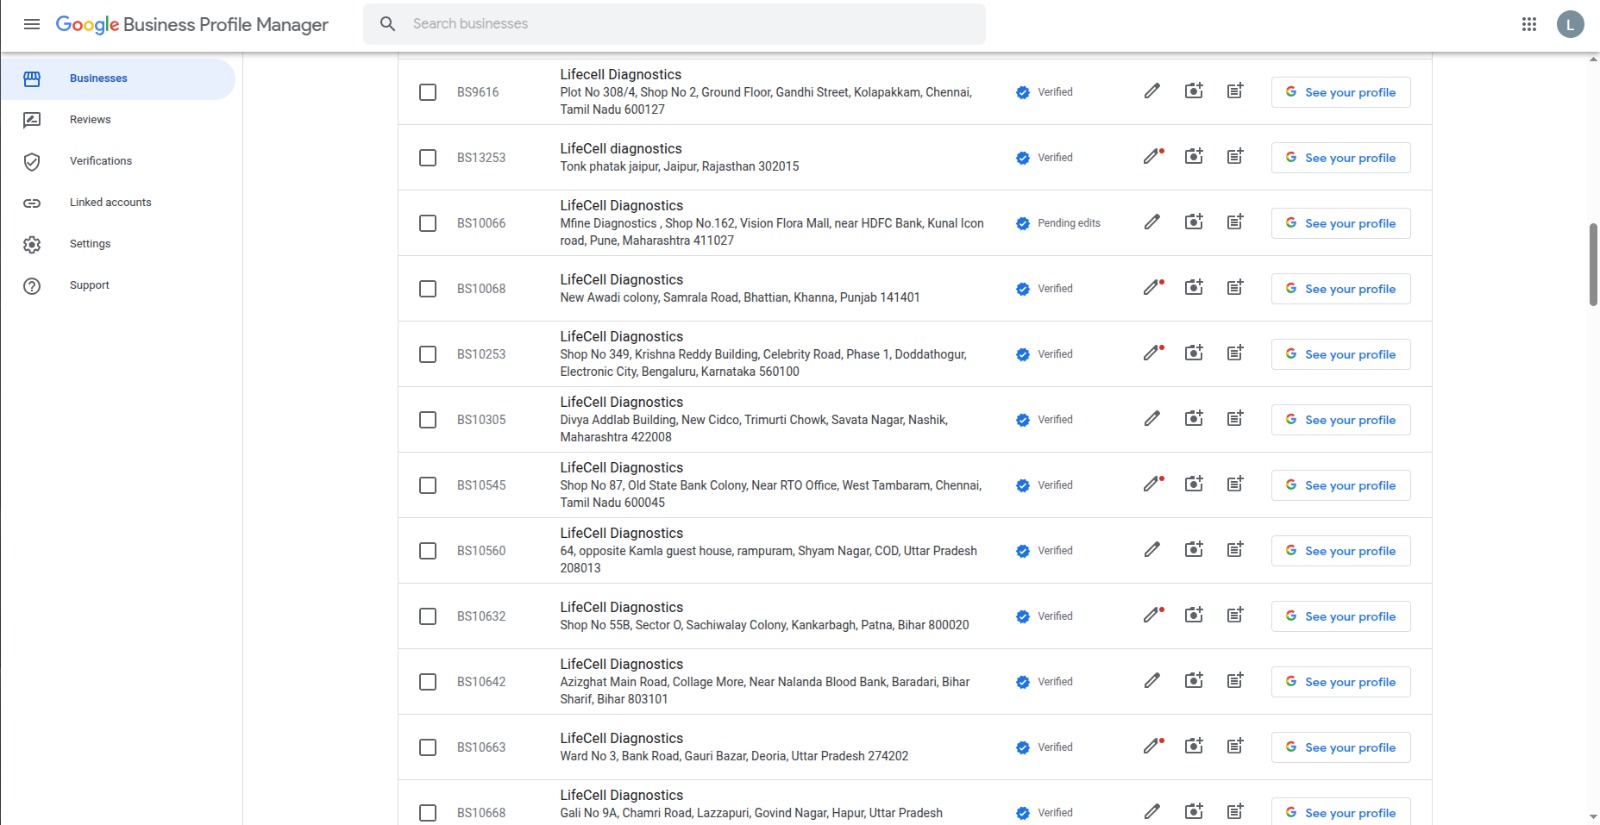1600x825 pixels.
Task: Go to Verifications in the sidebar
Action: (x=100, y=161)
